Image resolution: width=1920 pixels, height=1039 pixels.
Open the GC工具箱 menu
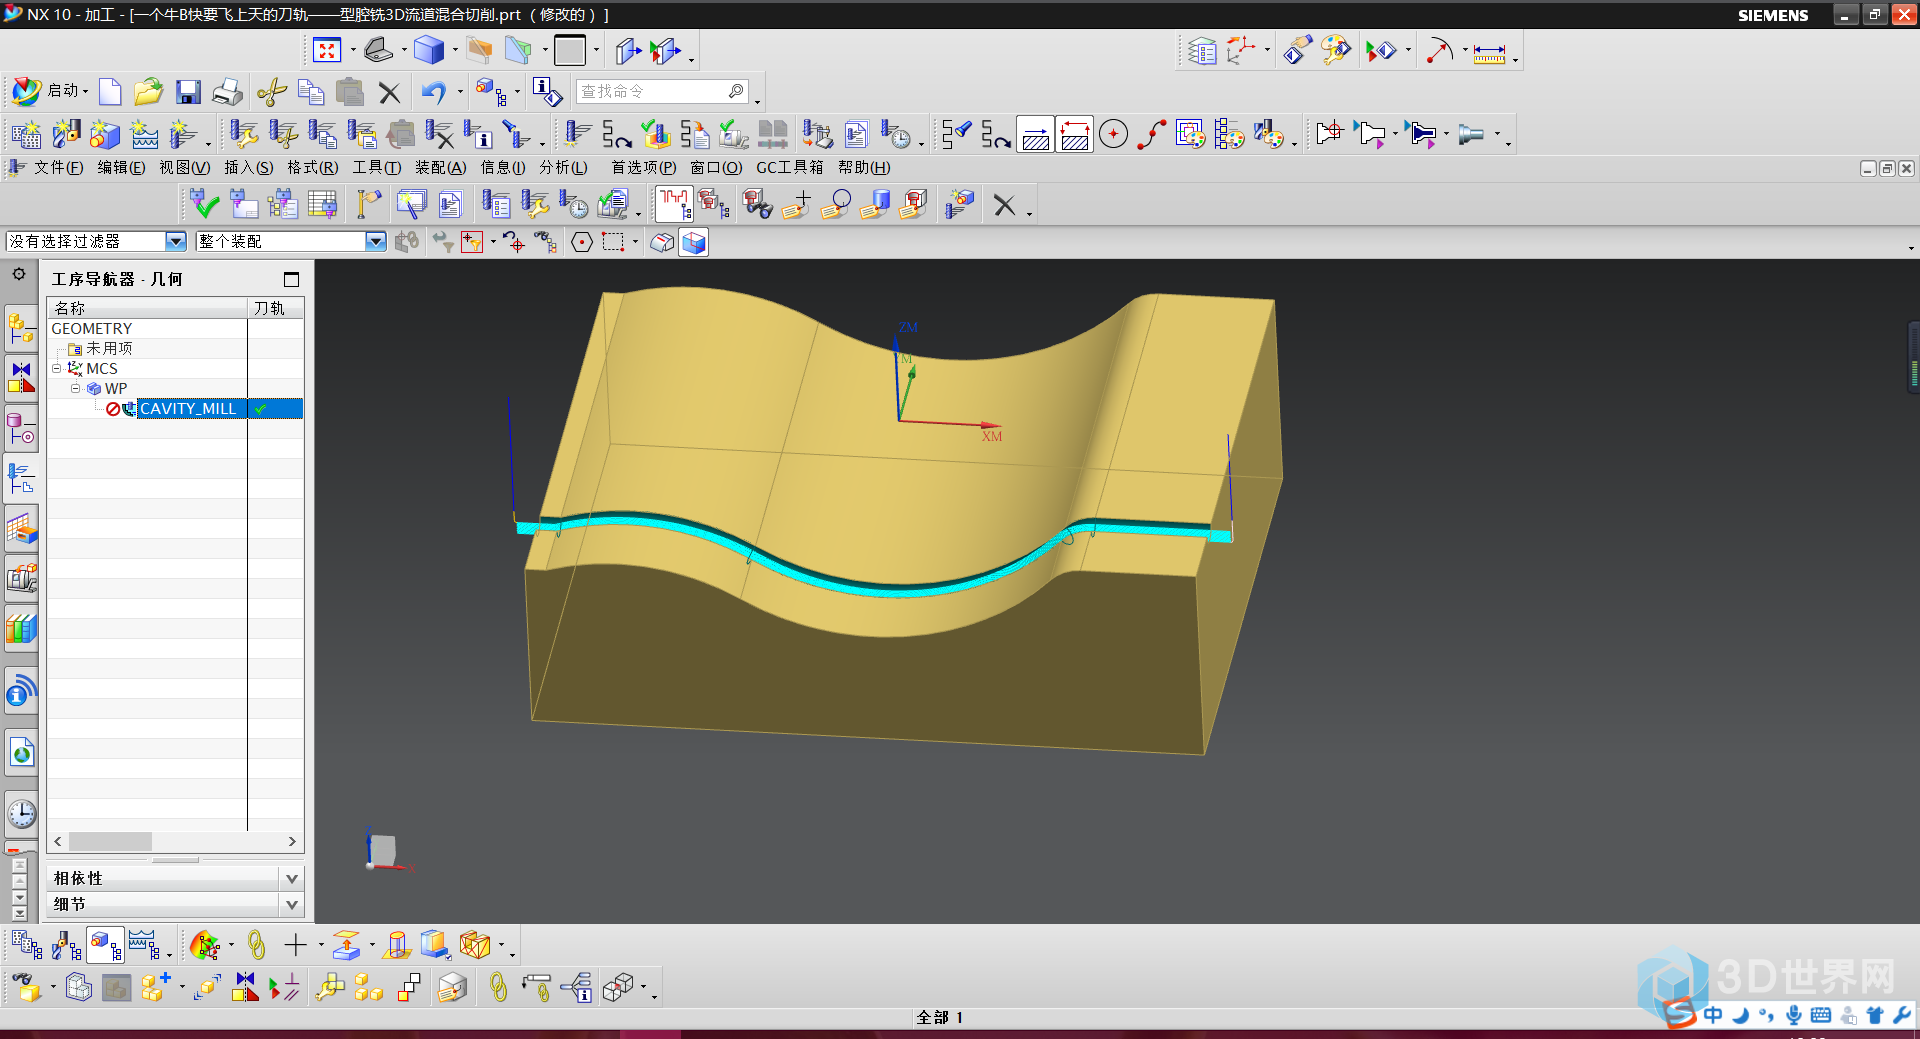[x=789, y=167]
